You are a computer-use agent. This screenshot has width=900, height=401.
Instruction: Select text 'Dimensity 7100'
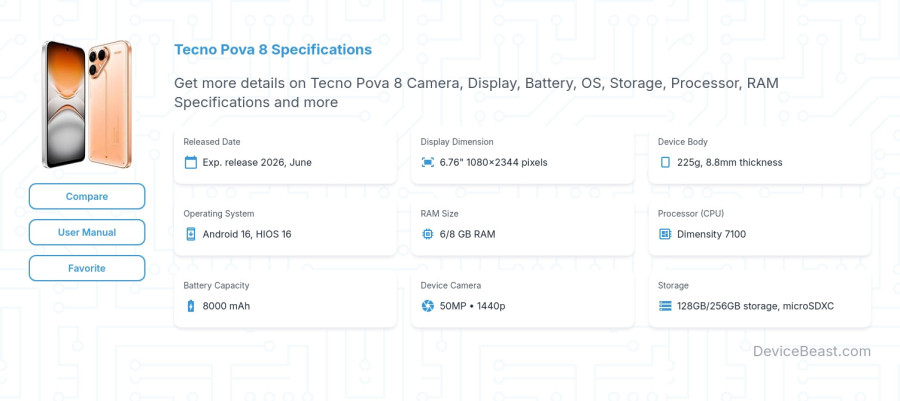pyautogui.click(x=712, y=234)
